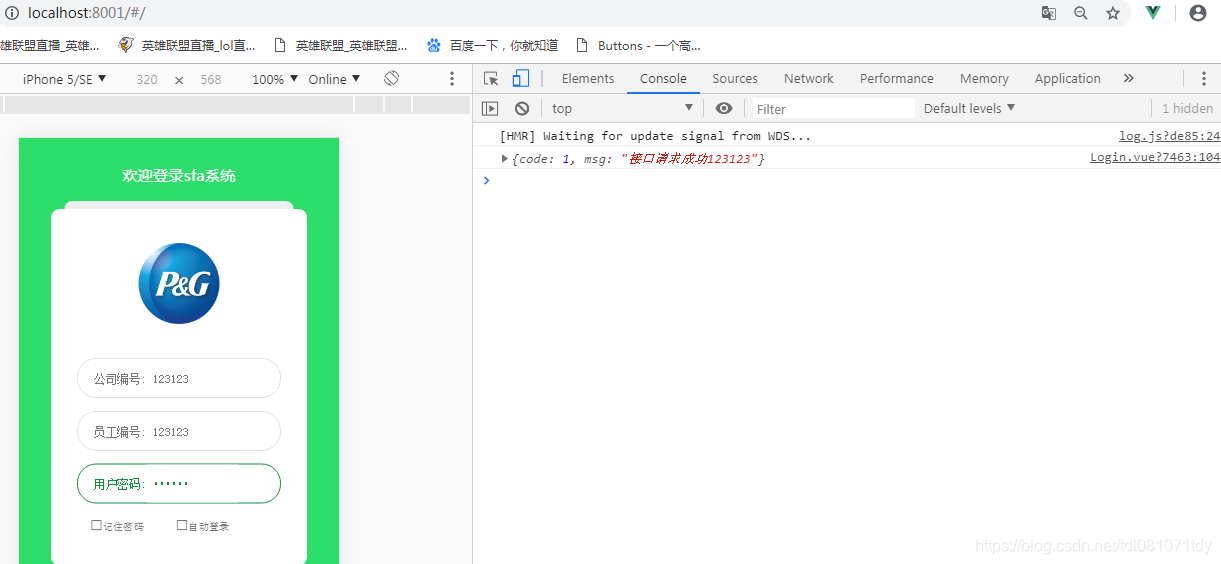Viewport: 1221px width, 564px height.
Task: Open the top context dropdown
Action: [x=621, y=108]
